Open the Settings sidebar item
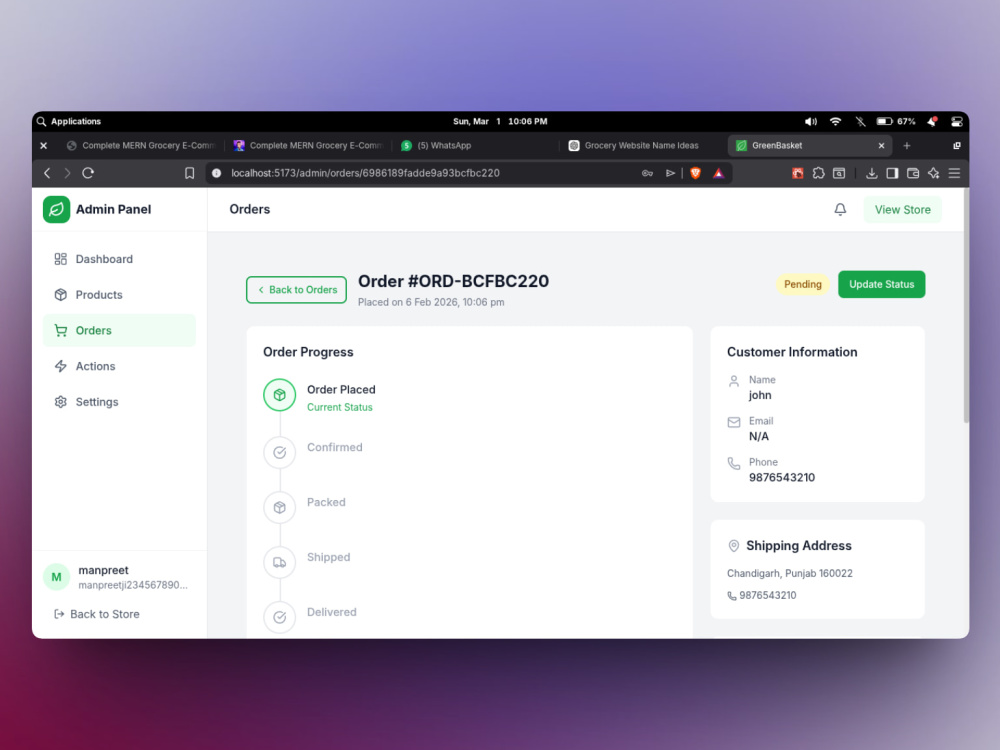The width and height of the screenshot is (1000, 750). point(119,402)
